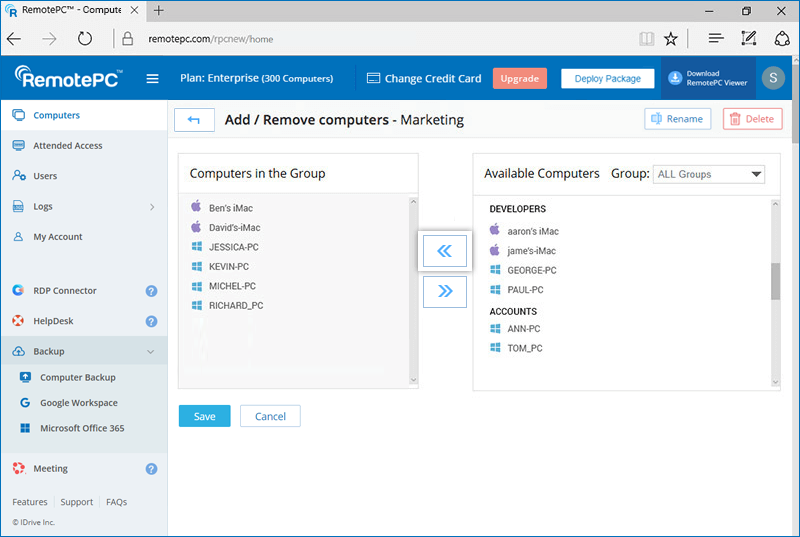Open the user profile avatar S
800x537 pixels.
point(772,78)
